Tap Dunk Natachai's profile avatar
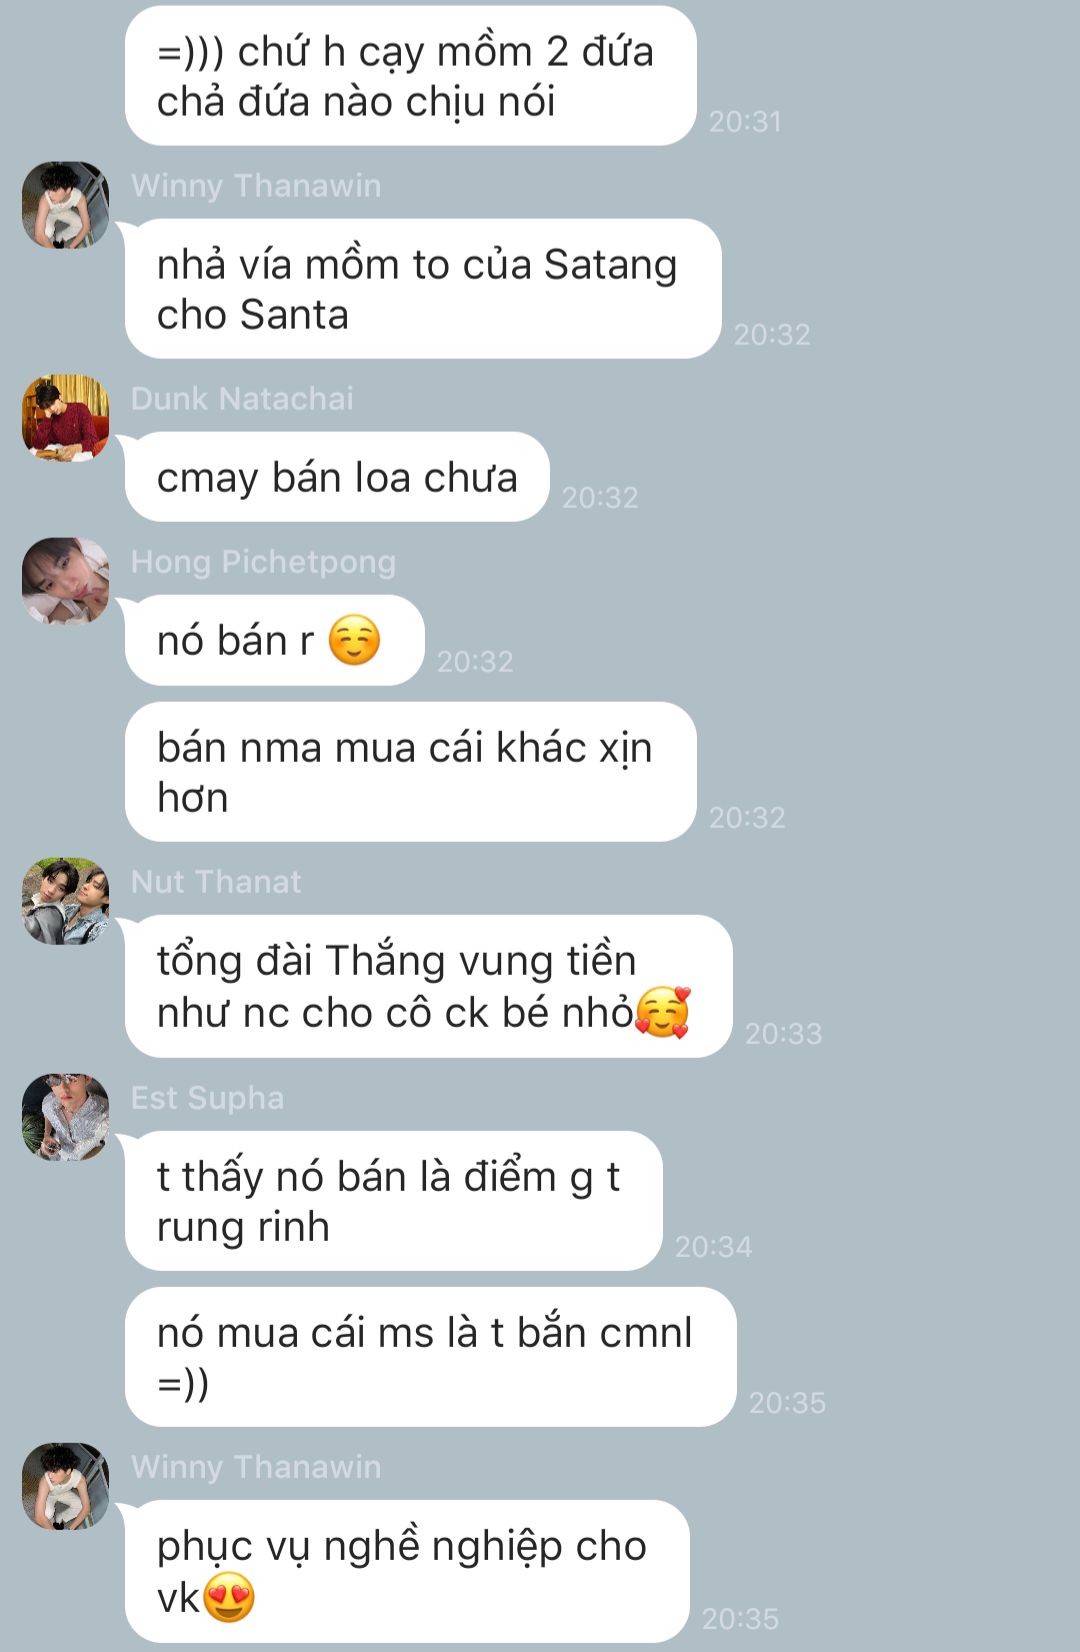The image size is (1080, 1652). (x=66, y=418)
